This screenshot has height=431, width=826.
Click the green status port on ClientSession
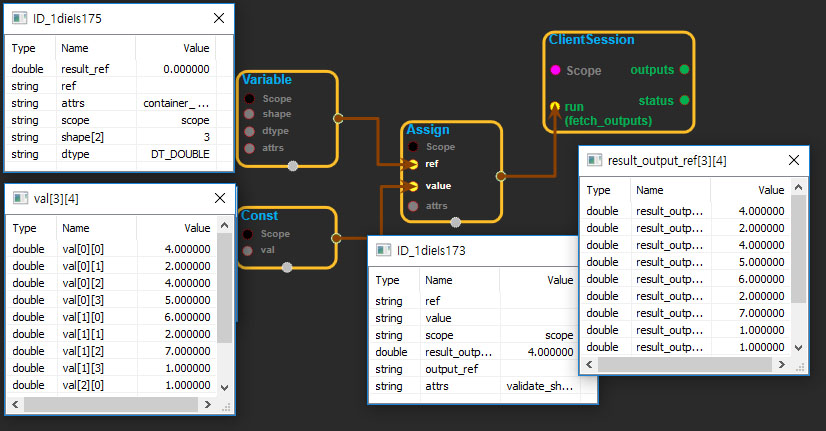tap(684, 100)
